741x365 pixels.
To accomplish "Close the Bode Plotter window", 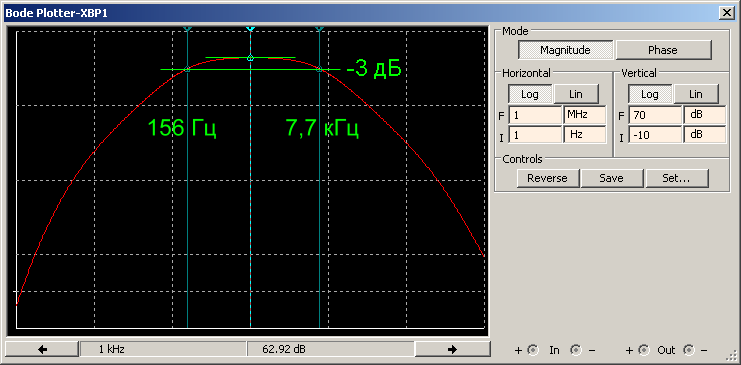I will [726, 13].
